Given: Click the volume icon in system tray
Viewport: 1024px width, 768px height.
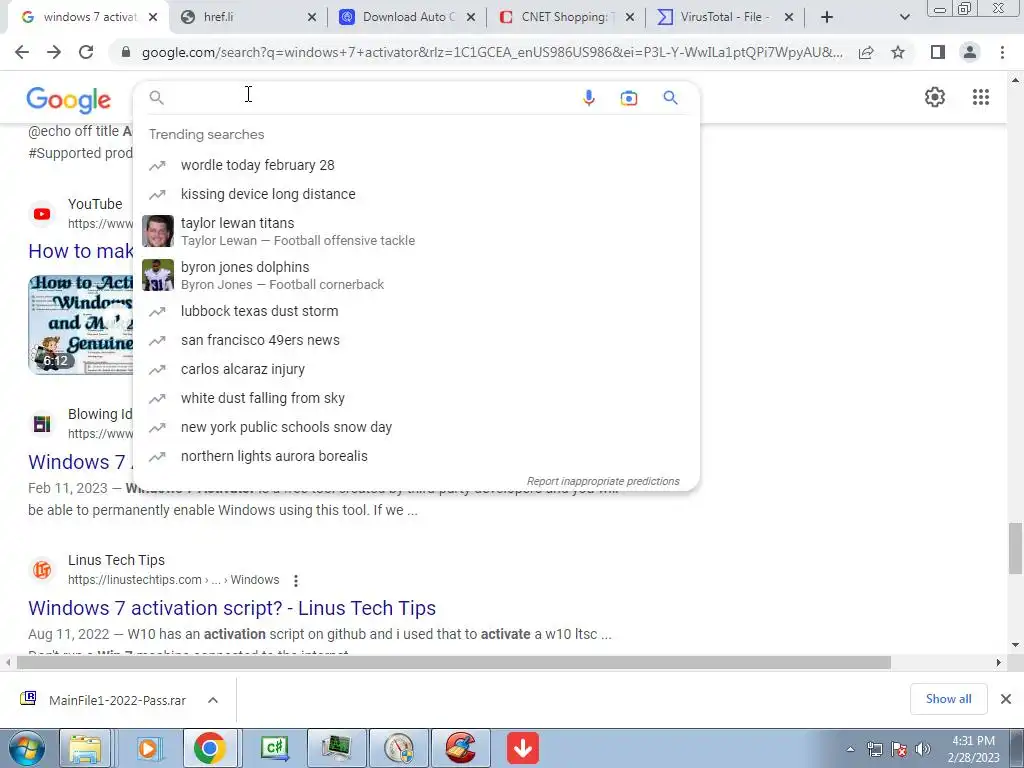Looking at the screenshot, I should click(923, 749).
